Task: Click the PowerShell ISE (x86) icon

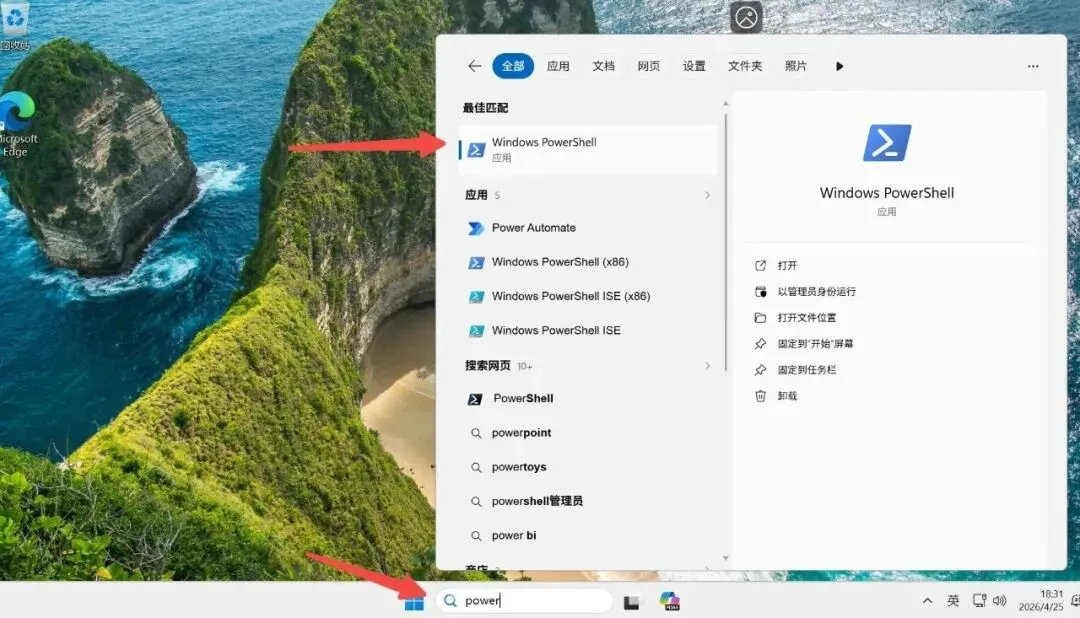Action: 475,297
